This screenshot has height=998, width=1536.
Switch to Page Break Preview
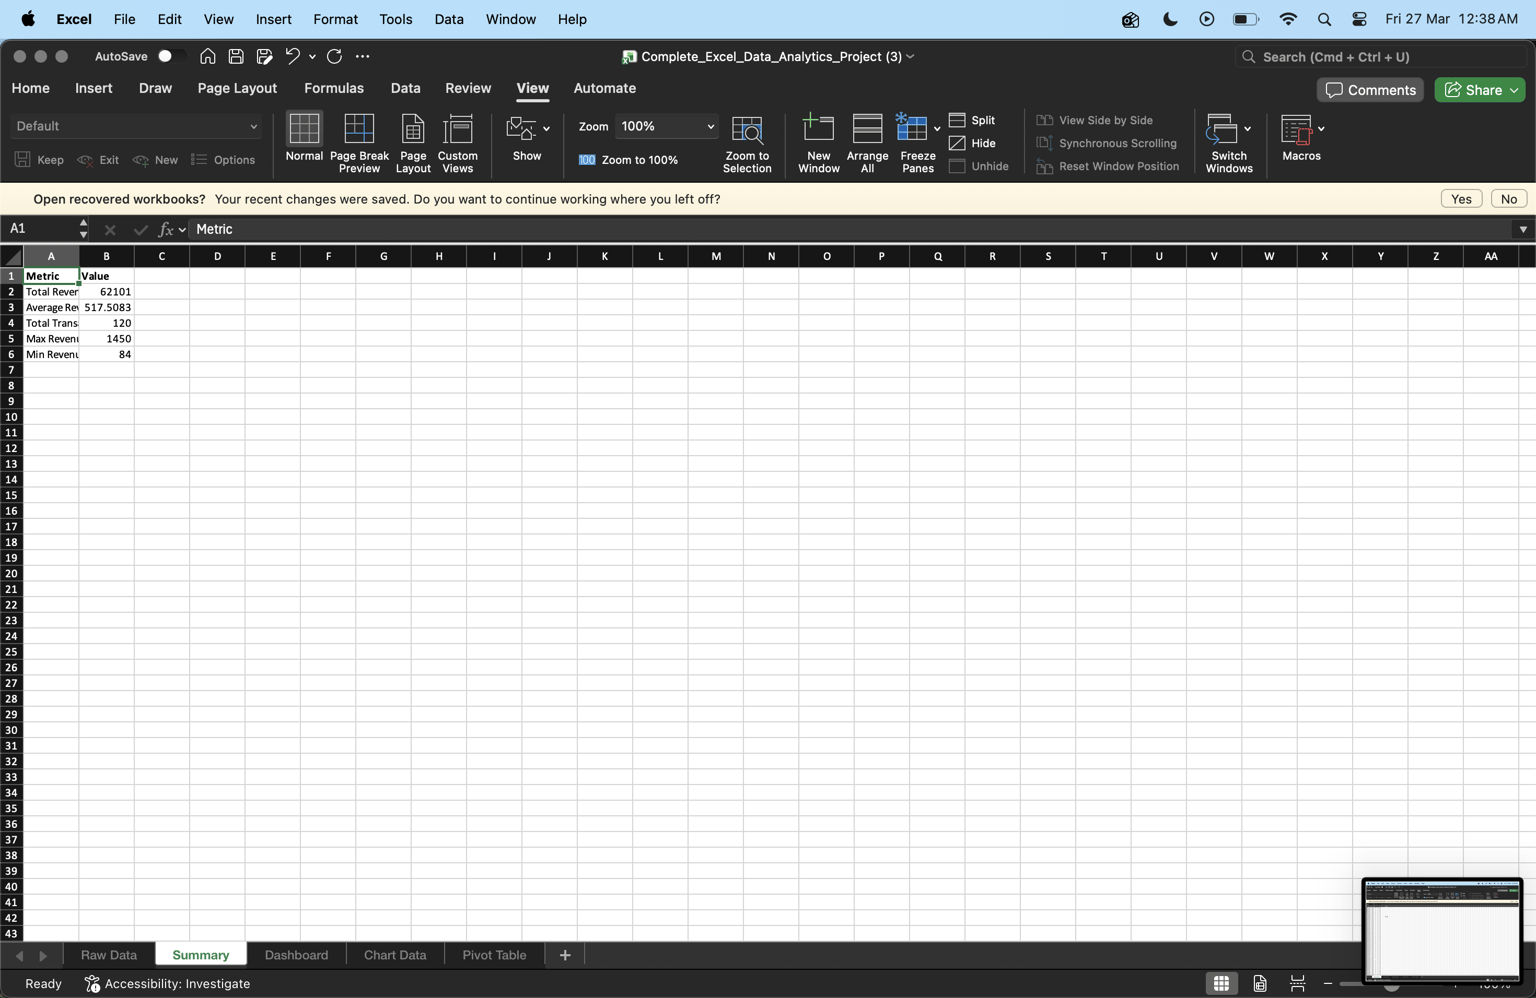tap(359, 143)
